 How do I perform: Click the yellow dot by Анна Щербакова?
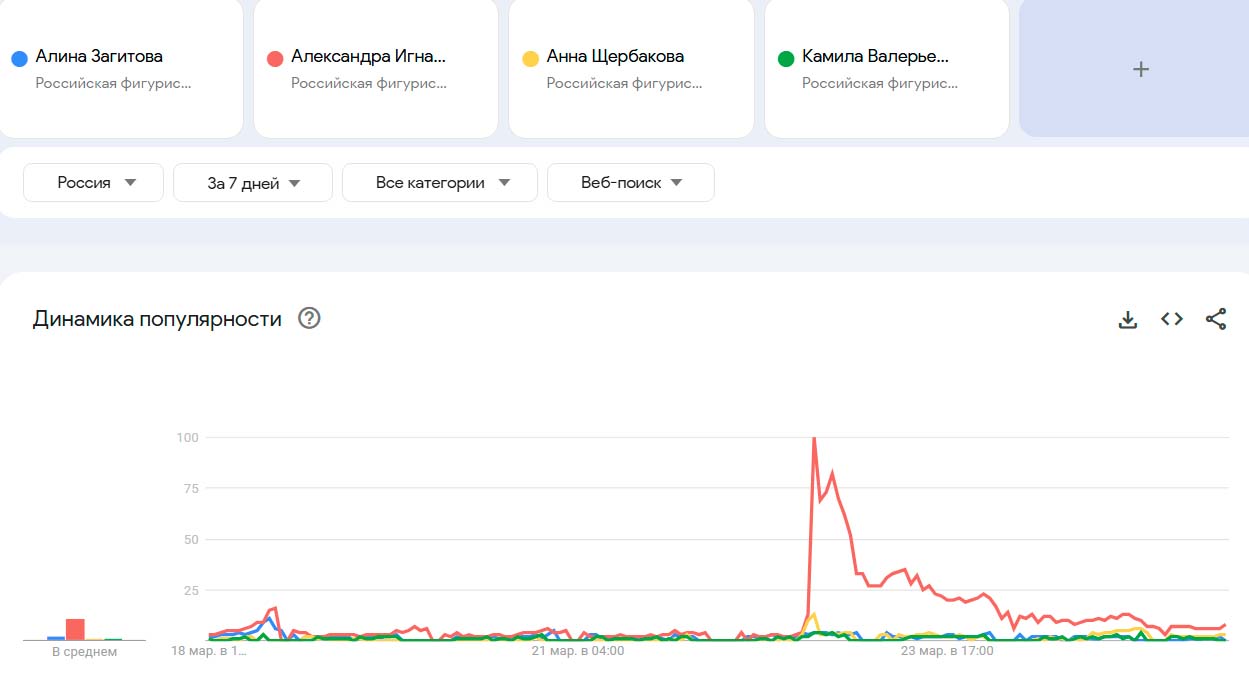click(531, 58)
